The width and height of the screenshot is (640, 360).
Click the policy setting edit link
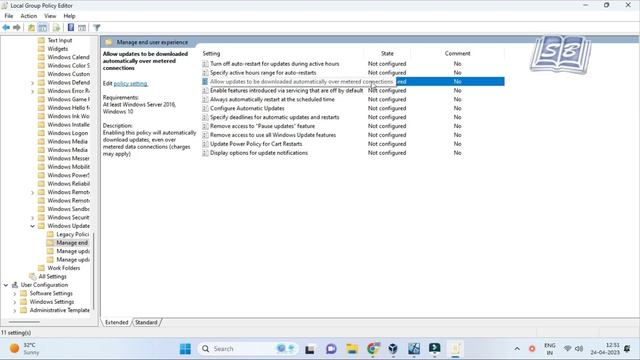131,84
